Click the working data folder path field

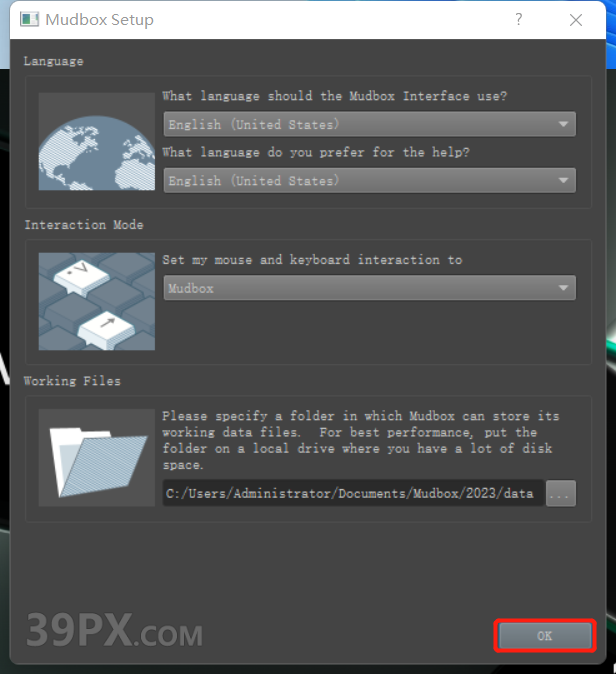[353, 493]
